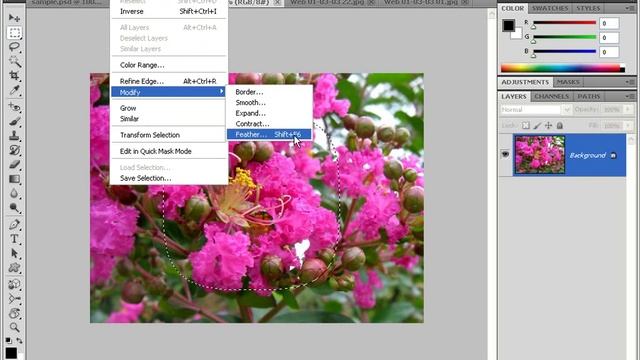Open the layer blend mode dropdown

[535, 110]
